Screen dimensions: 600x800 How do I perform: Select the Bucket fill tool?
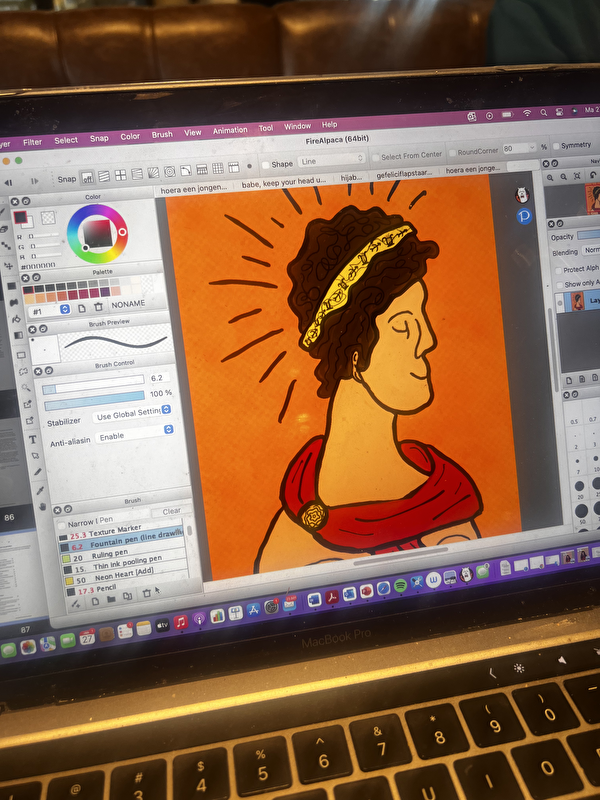tap(16, 319)
